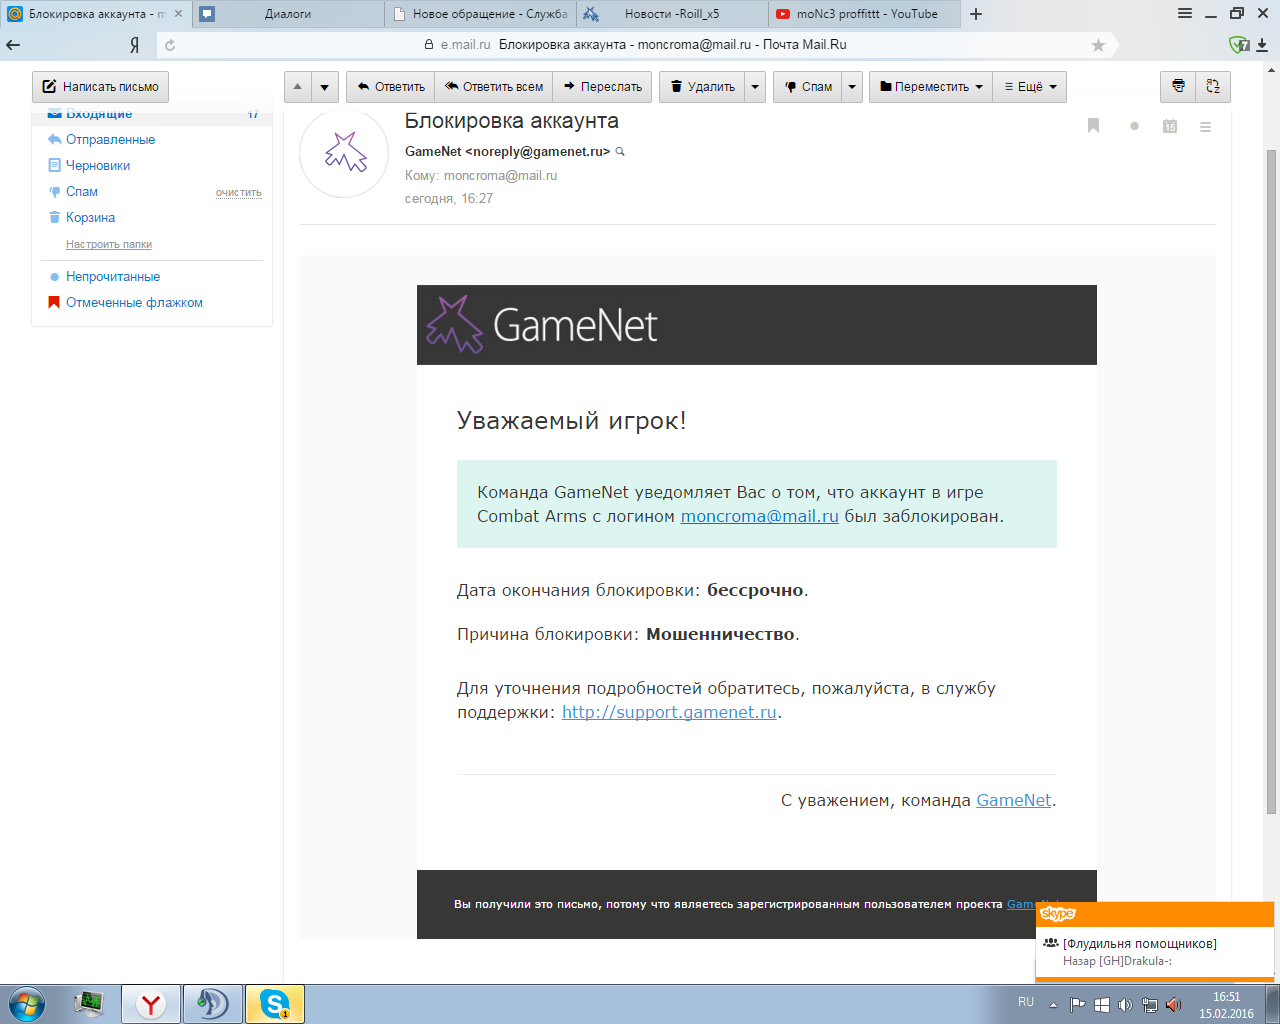Toggle the unread dot marker on message
This screenshot has height=1024, width=1280.
[x=1134, y=126]
